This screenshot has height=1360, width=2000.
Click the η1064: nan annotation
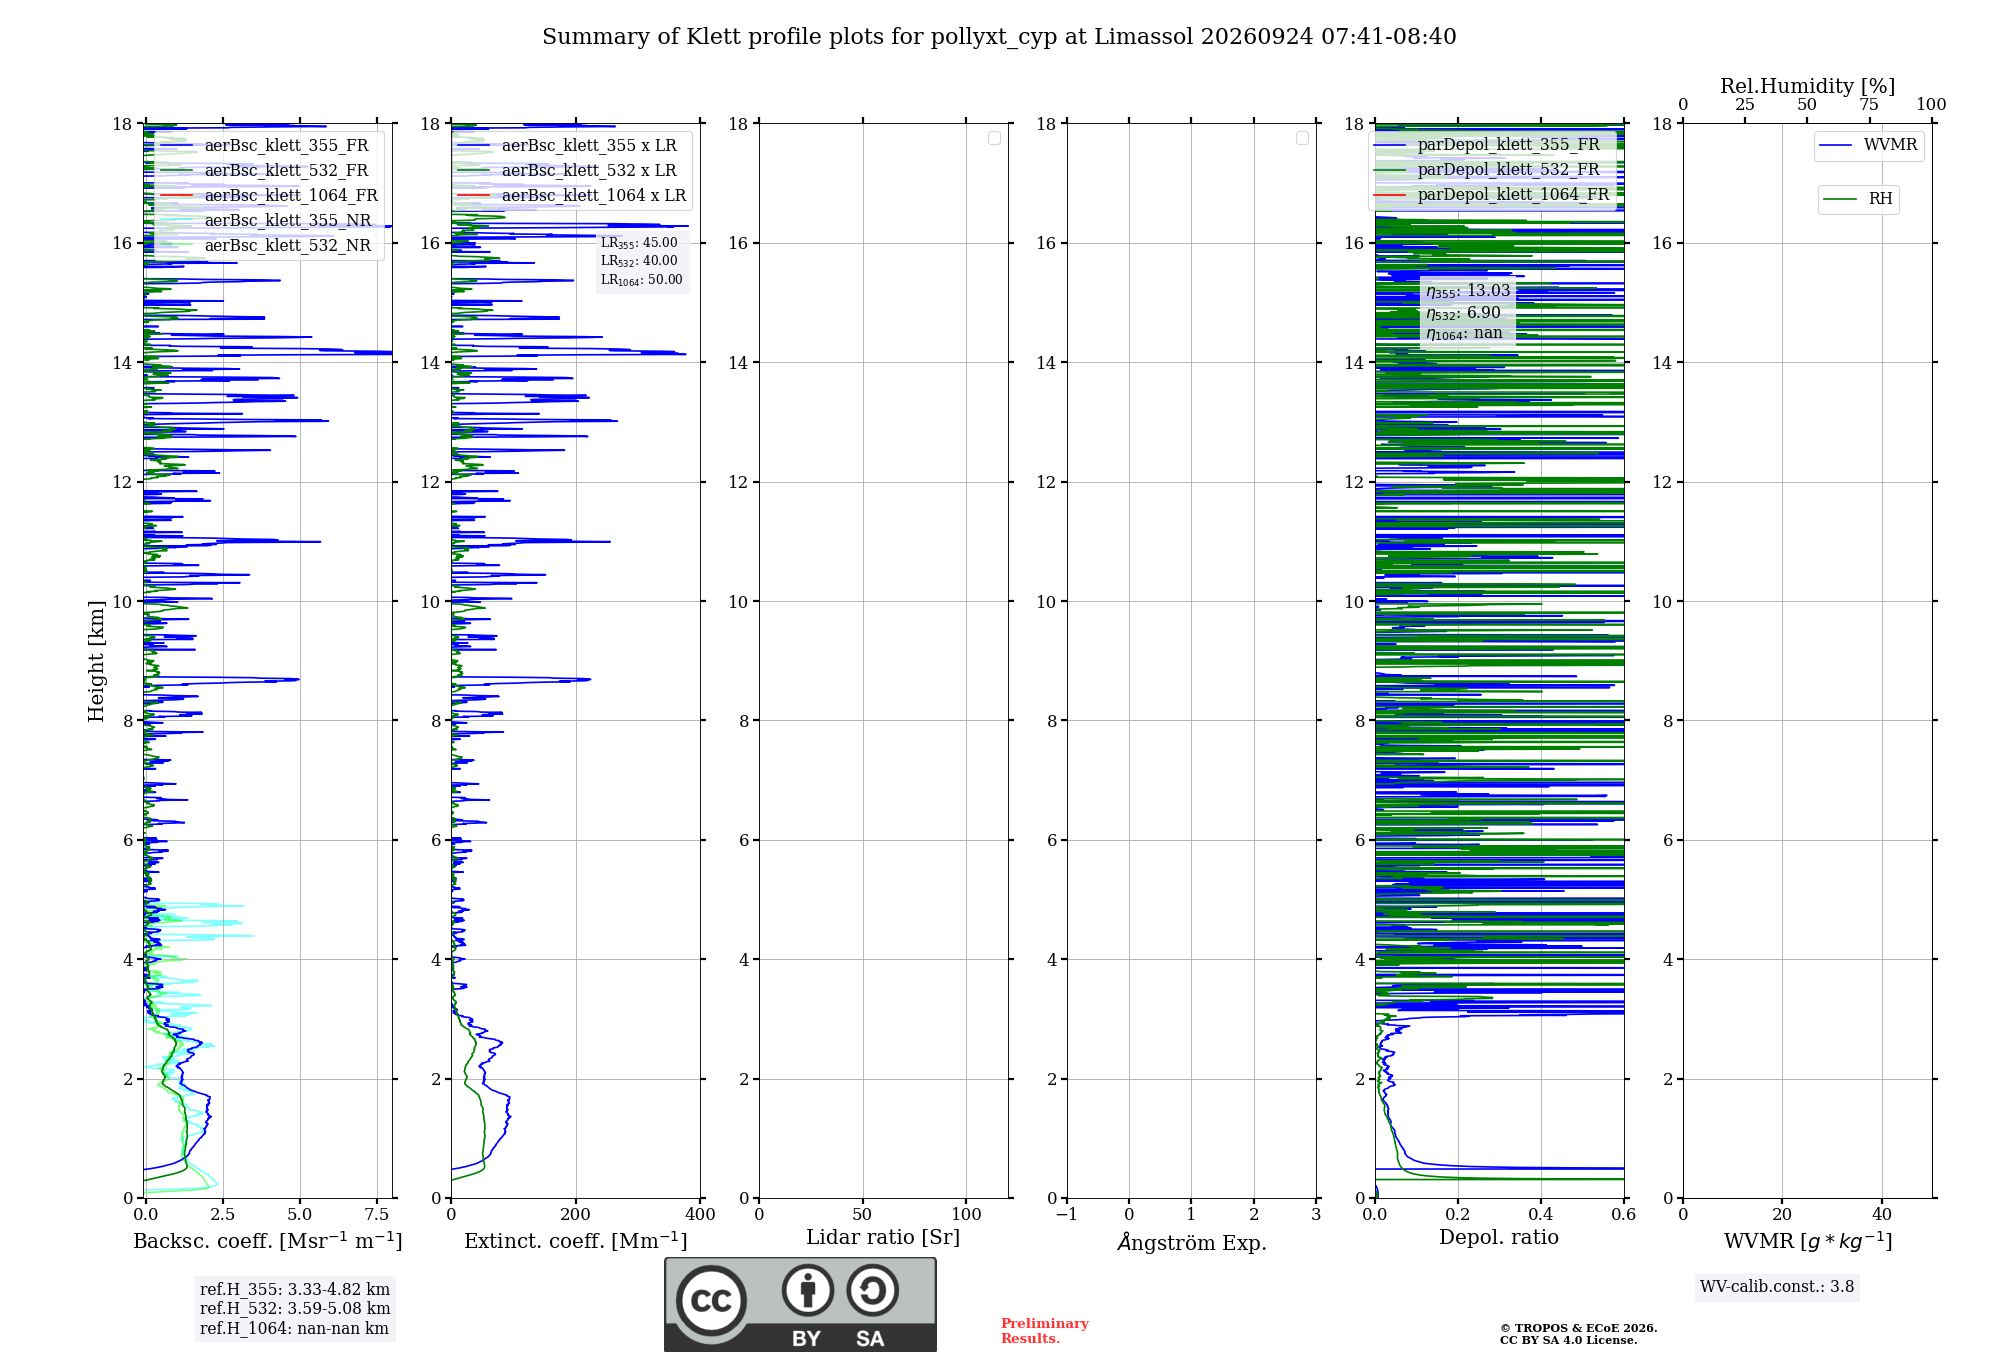tap(1464, 334)
